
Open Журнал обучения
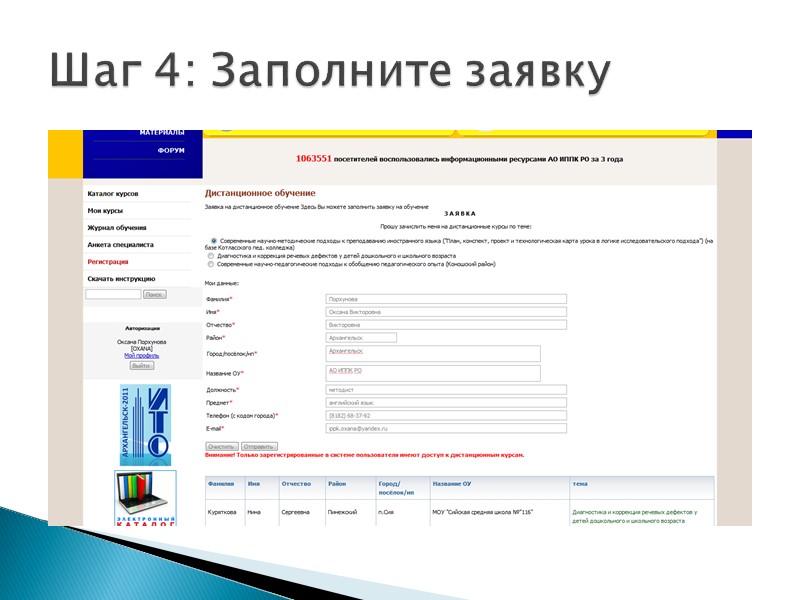117,228
